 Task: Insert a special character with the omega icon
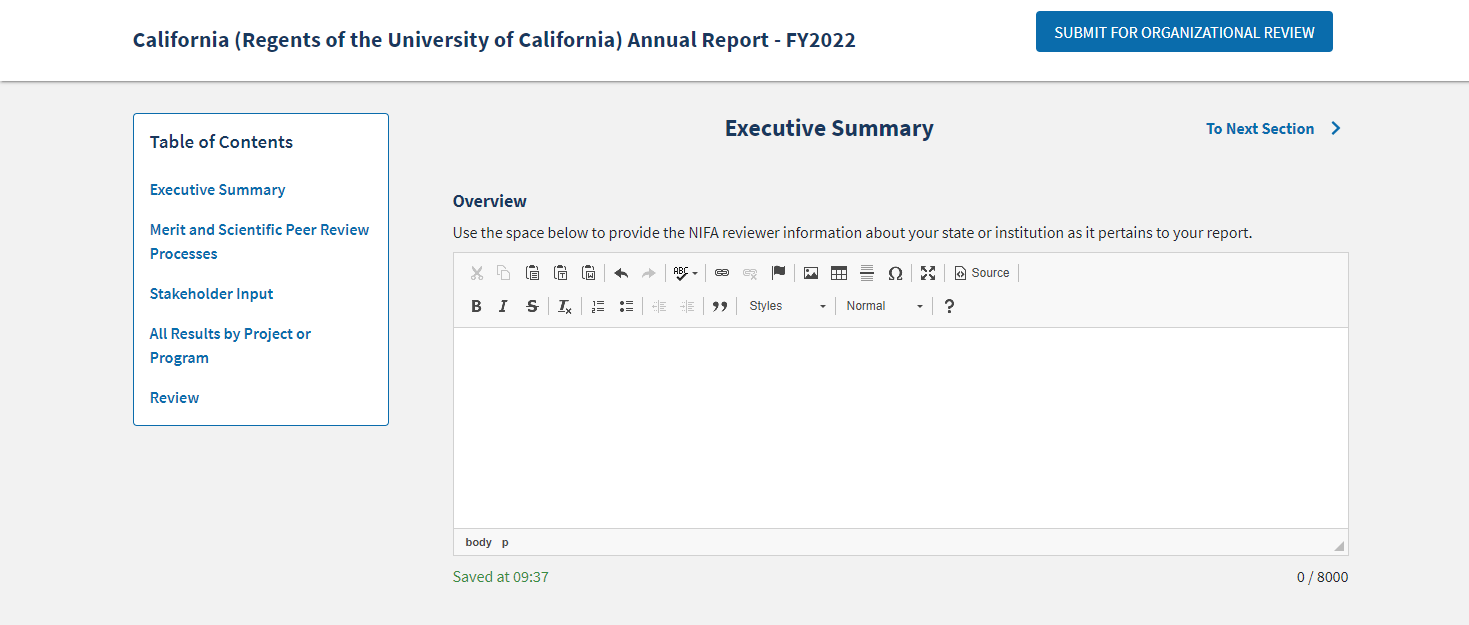(x=895, y=273)
